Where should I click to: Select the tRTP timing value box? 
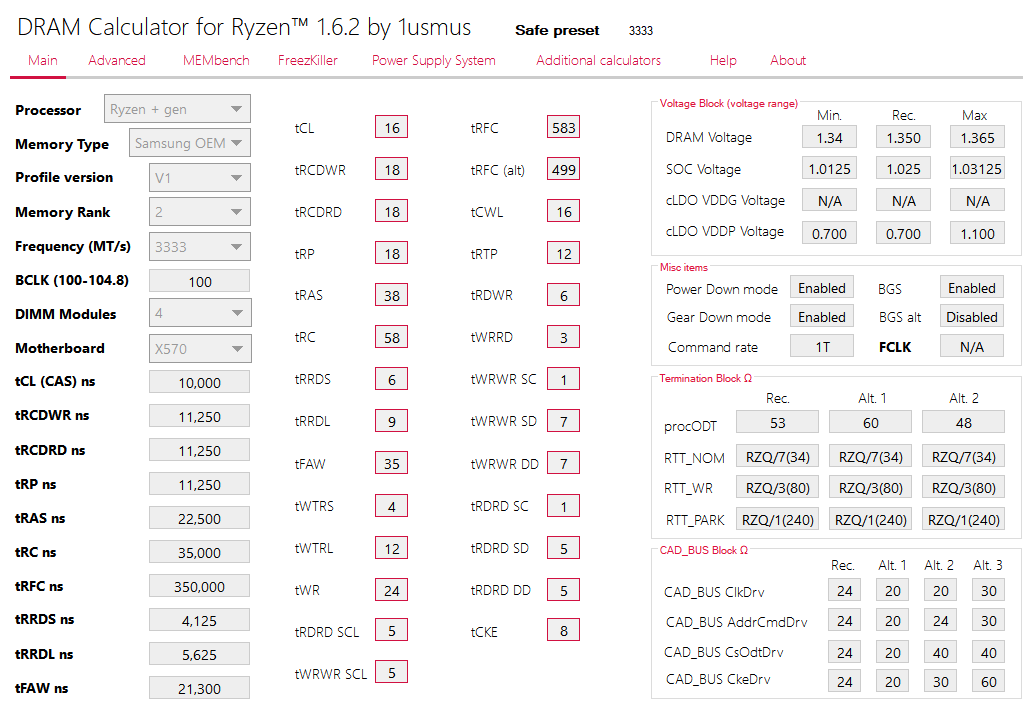coord(564,254)
